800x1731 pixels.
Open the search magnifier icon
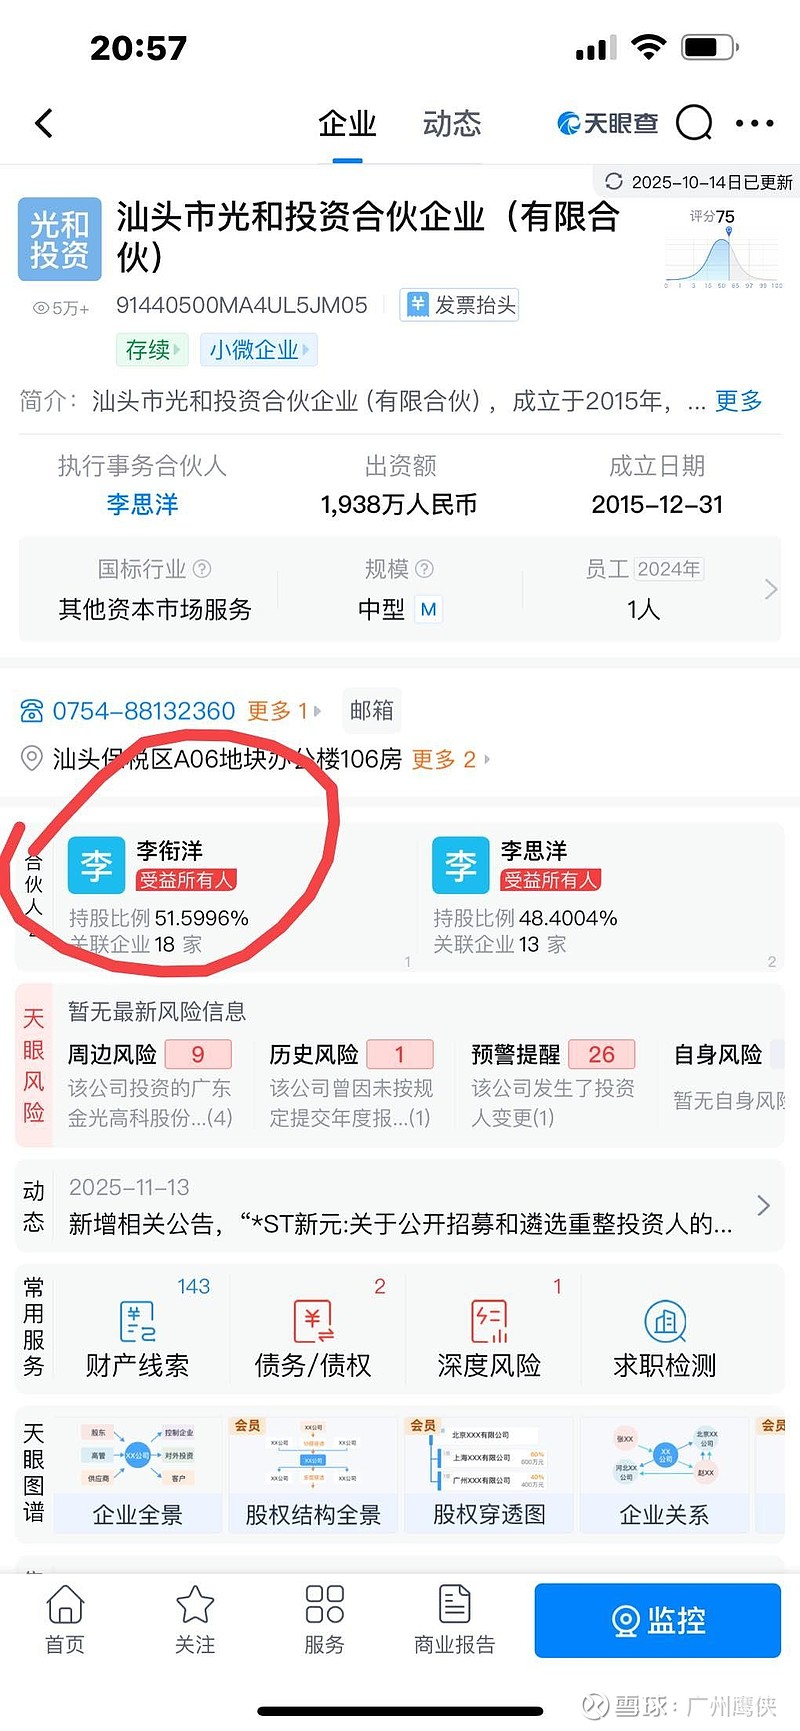point(695,124)
